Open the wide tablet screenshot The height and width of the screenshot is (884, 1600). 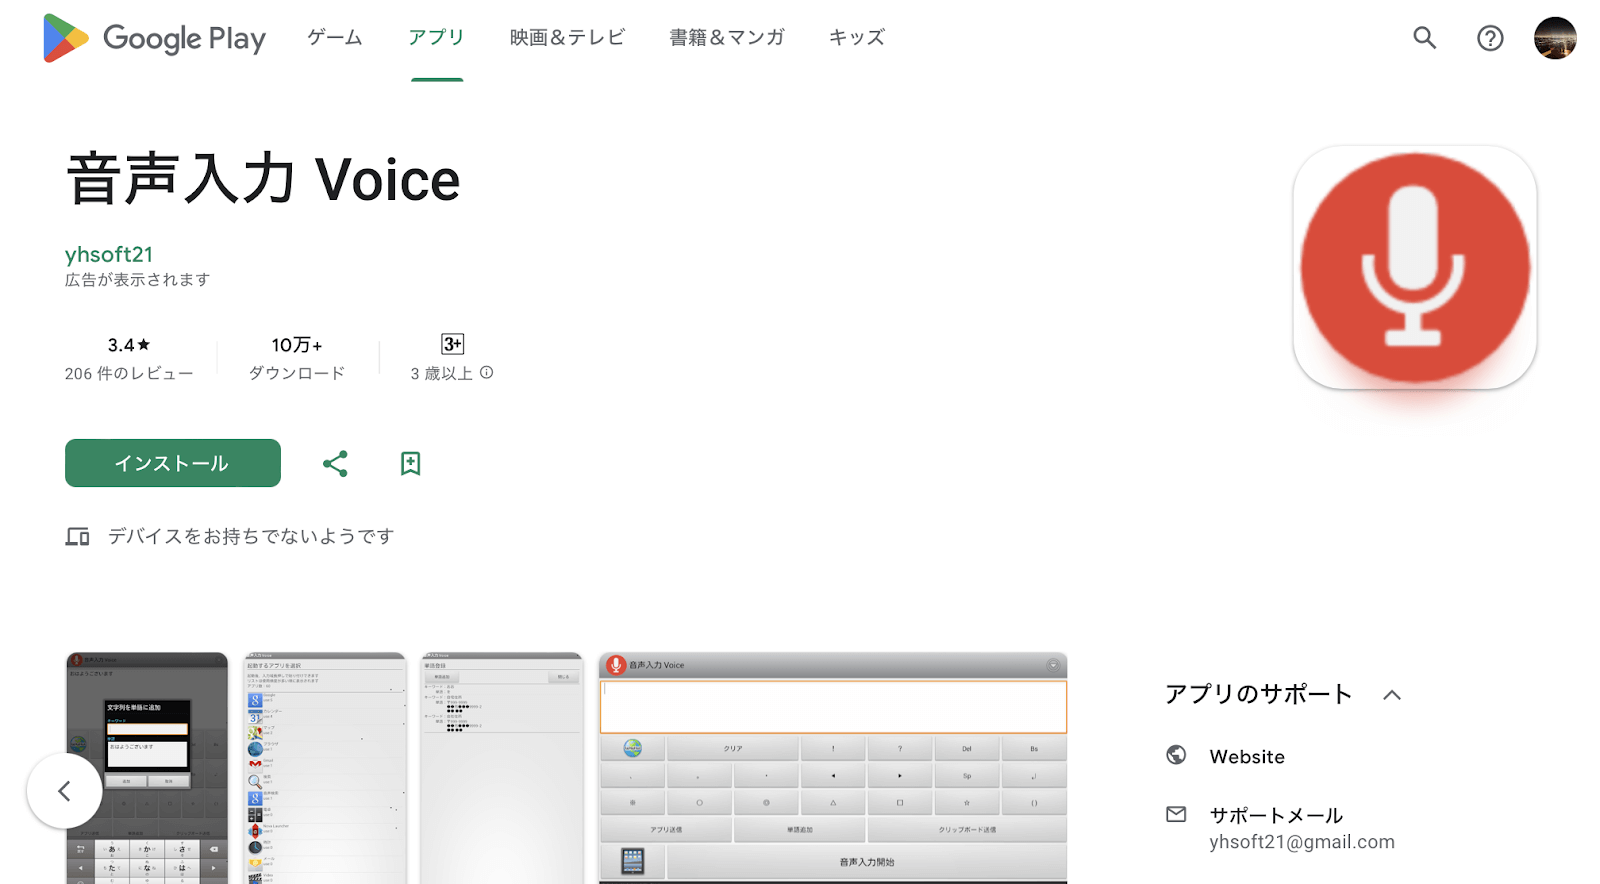833,768
